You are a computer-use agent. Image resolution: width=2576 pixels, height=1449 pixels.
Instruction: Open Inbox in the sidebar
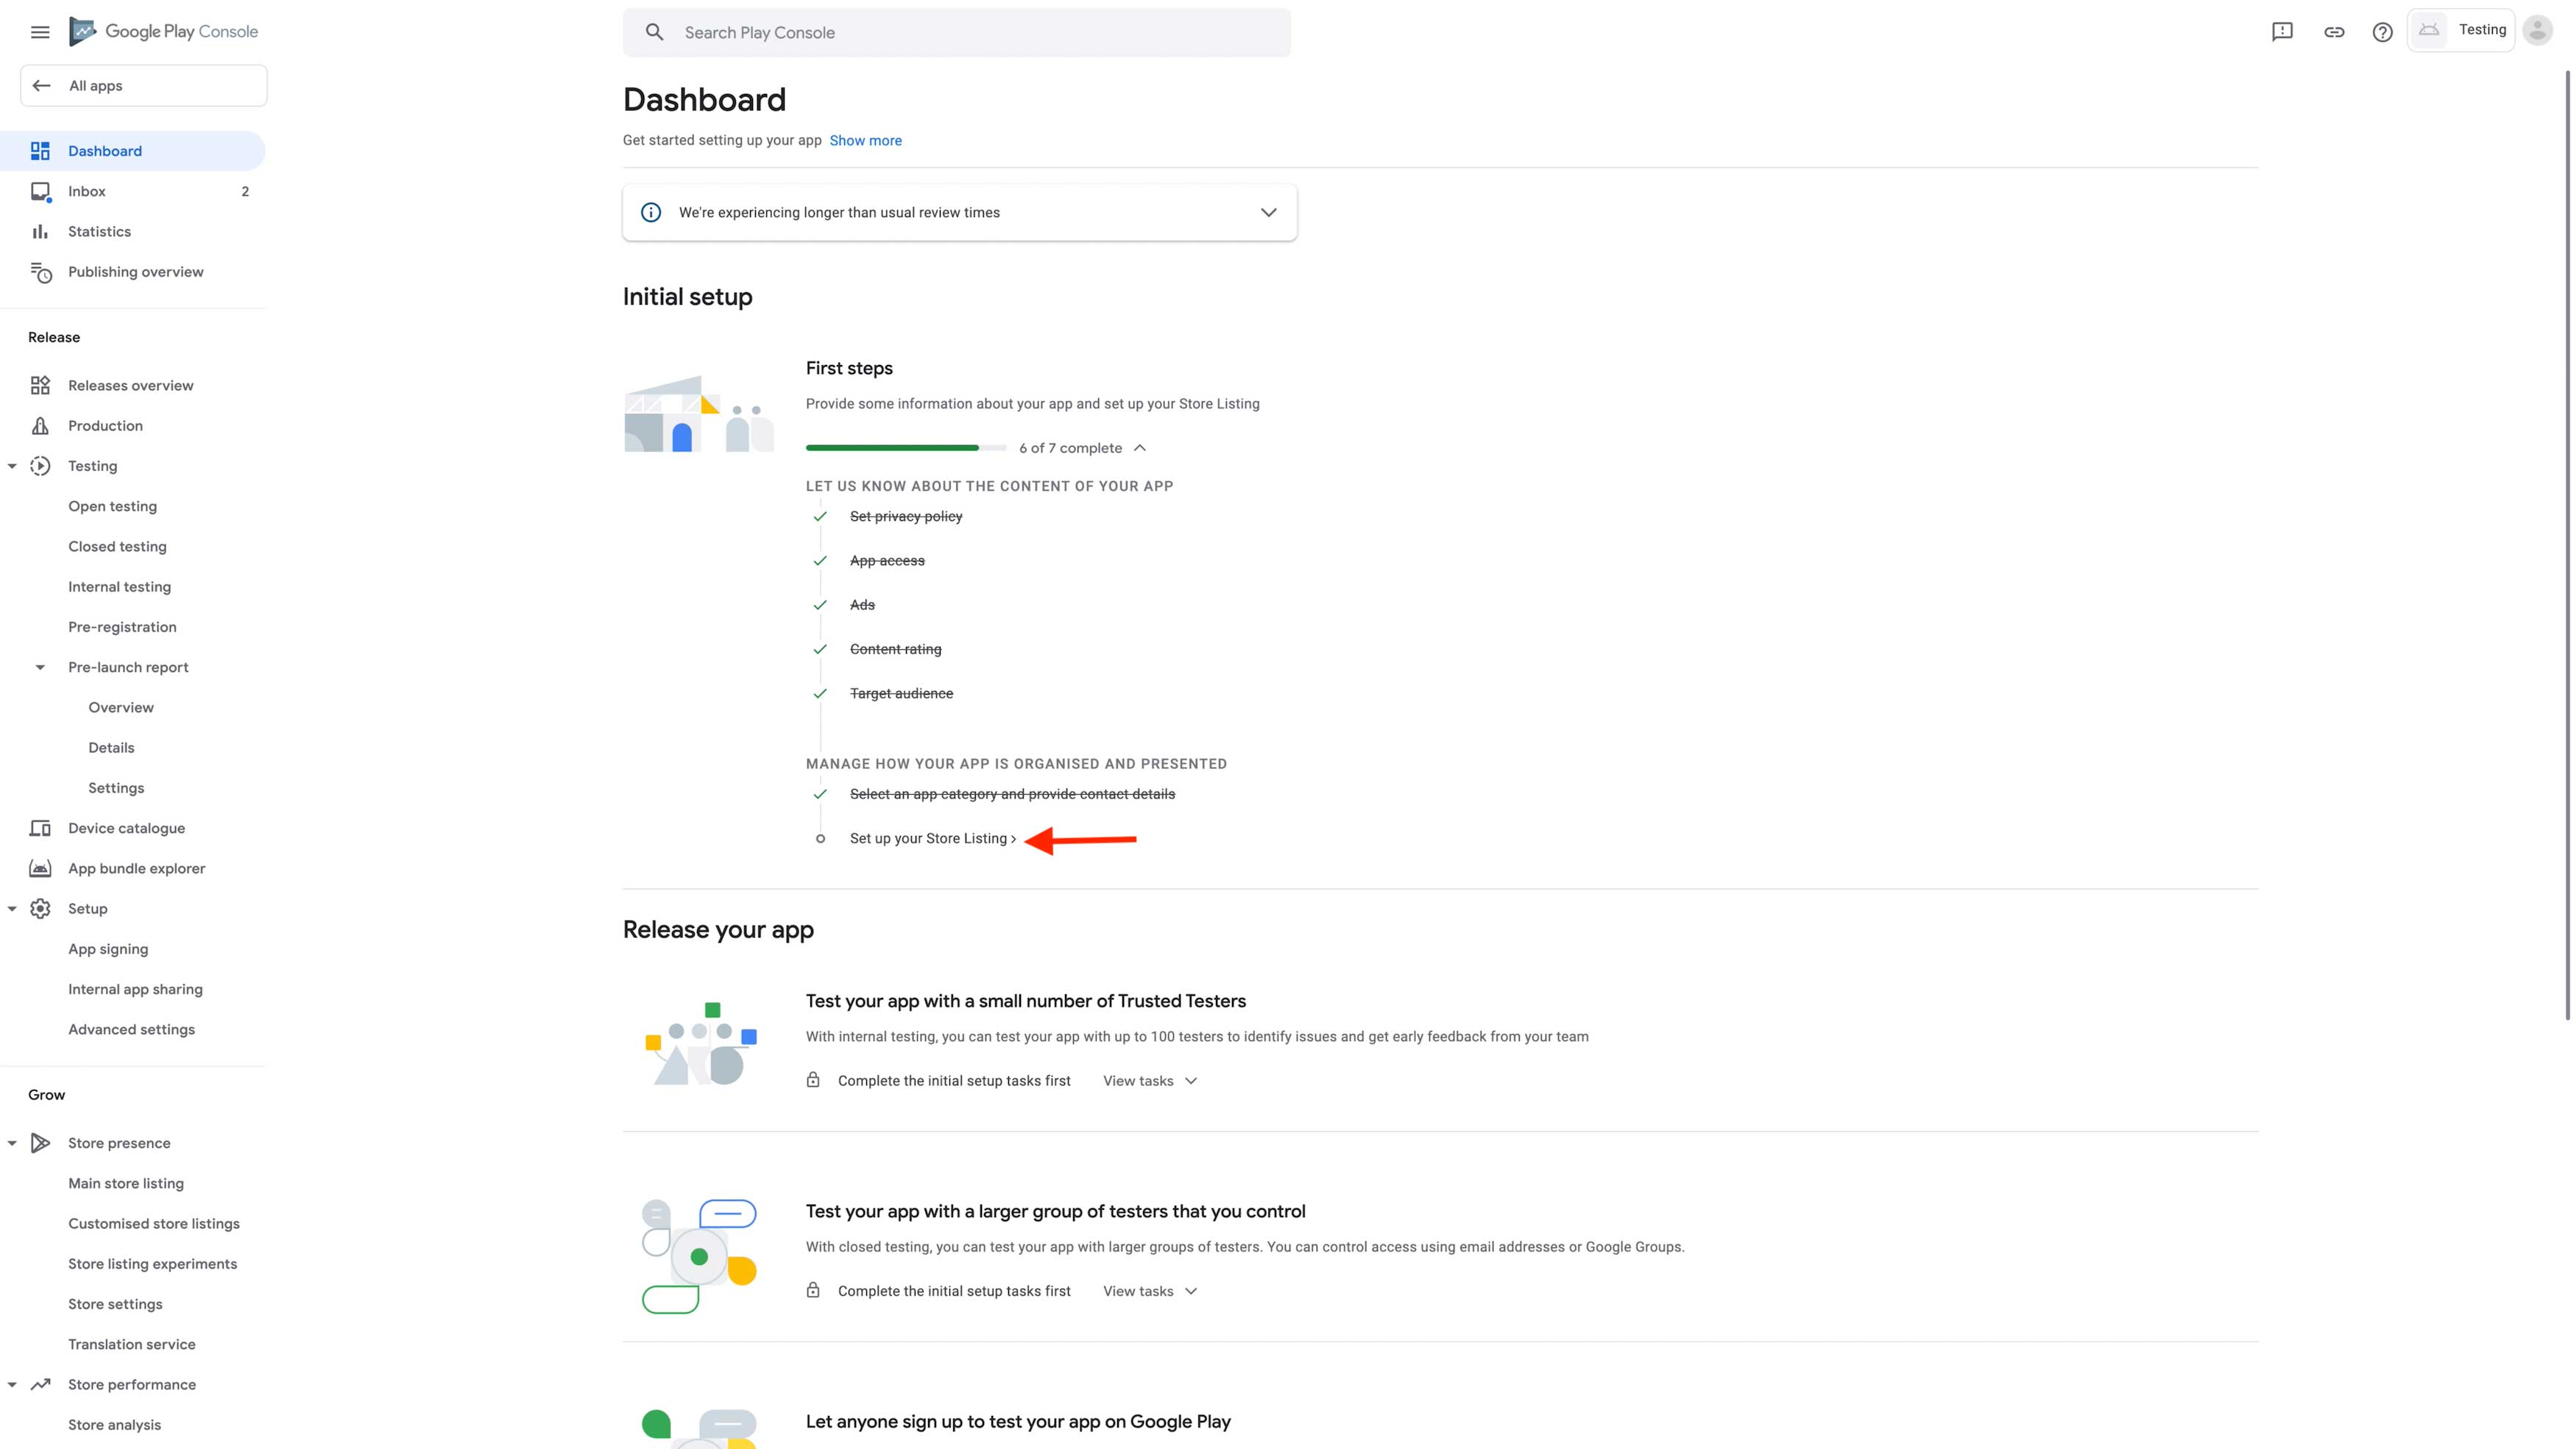(87, 191)
